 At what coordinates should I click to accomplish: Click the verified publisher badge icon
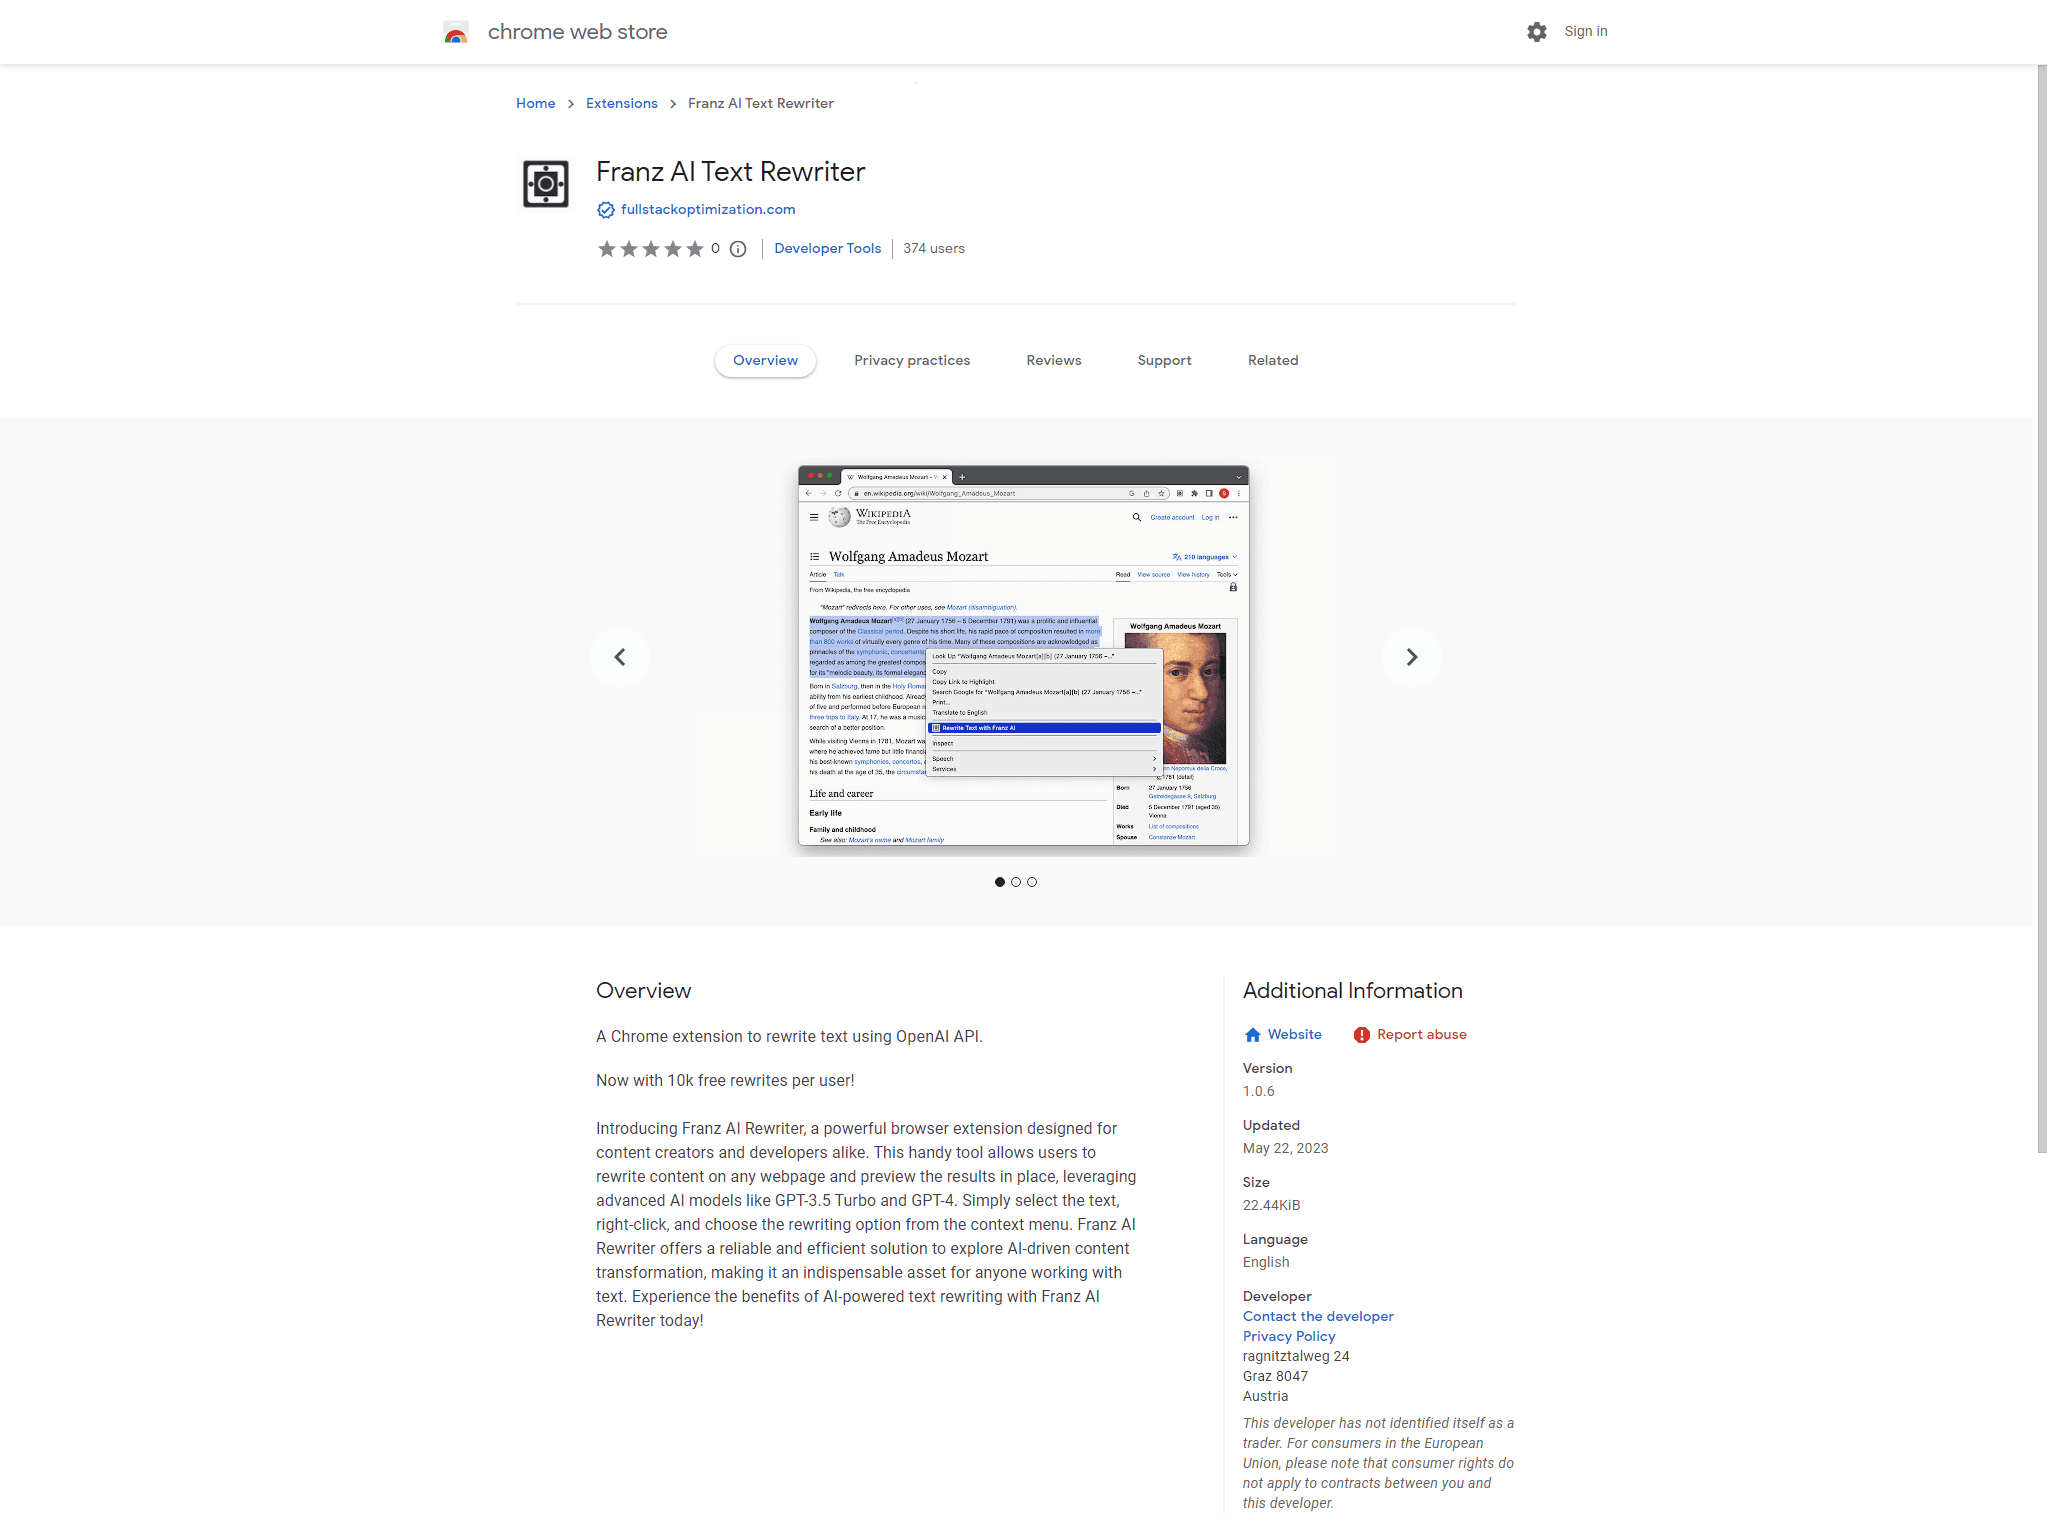tap(606, 210)
